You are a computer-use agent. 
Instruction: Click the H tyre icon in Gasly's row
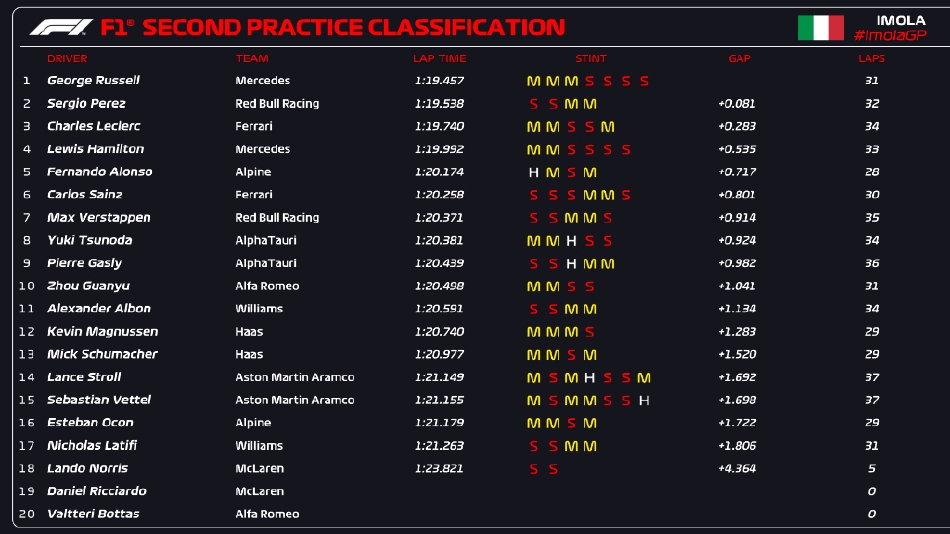pyautogui.click(x=571, y=264)
